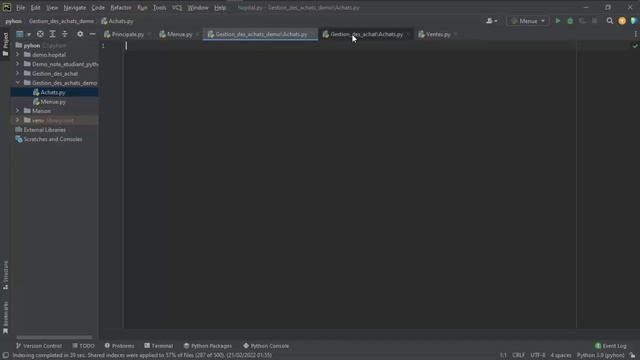This screenshot has height=360, width=640.
Task: Close the Principale.py tab
Action: (x=149, y=34)
